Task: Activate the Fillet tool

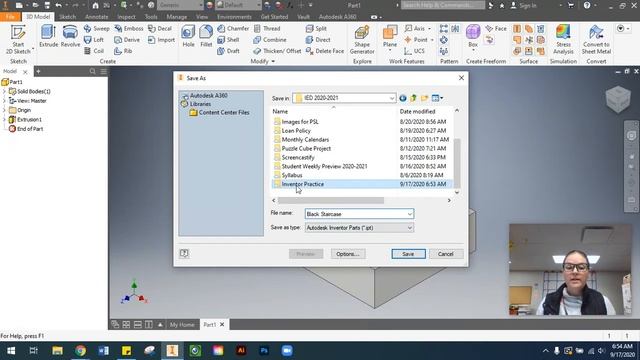Action: click(206, 36)
